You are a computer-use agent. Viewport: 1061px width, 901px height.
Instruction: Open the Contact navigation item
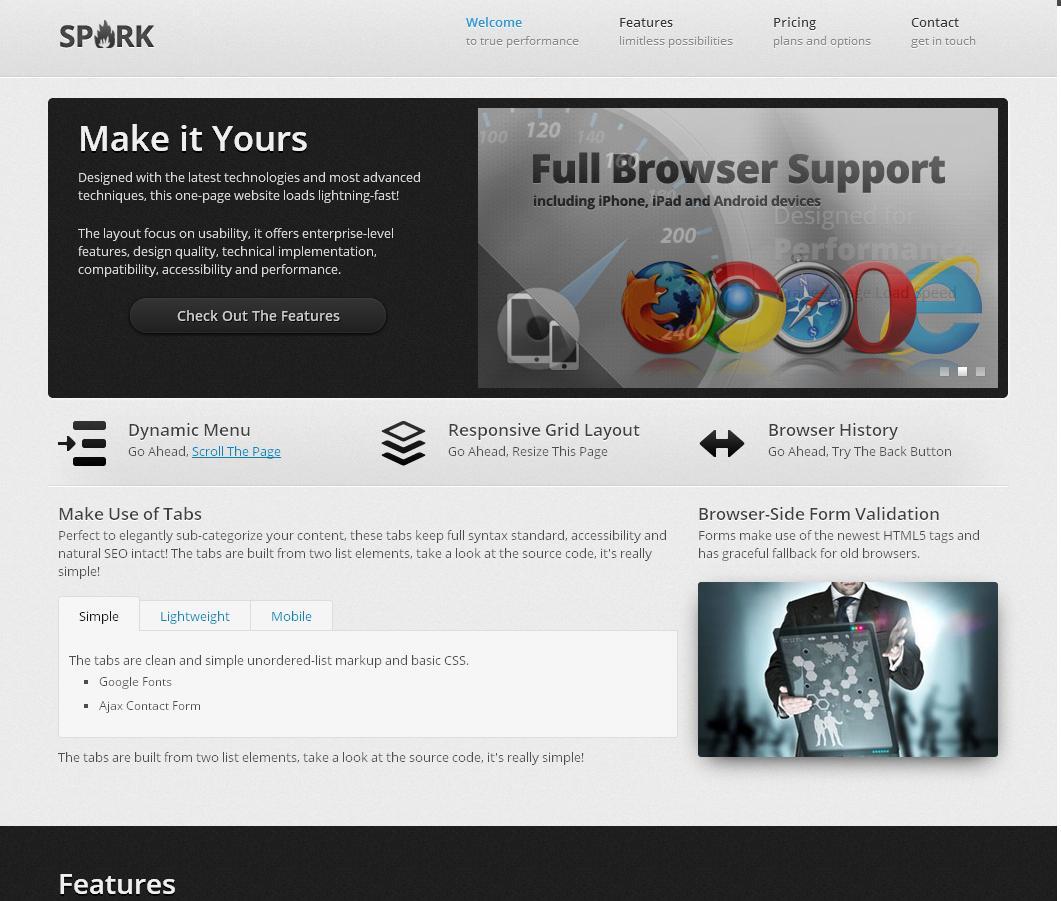point(943,31)
